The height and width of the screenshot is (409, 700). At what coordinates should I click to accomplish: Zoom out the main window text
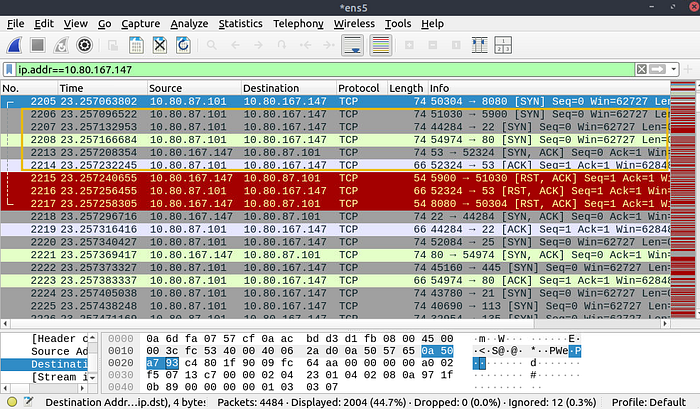[x=433, y=45]
